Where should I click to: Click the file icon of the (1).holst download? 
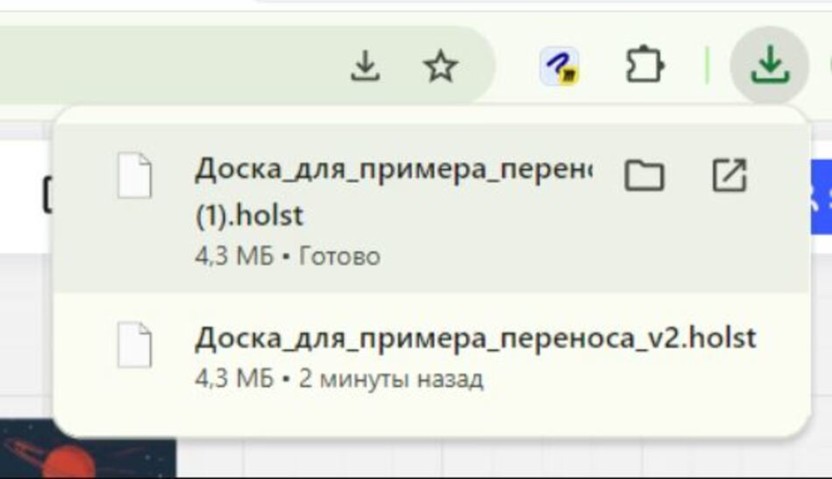pyautogui.click(x=134, y=176)
